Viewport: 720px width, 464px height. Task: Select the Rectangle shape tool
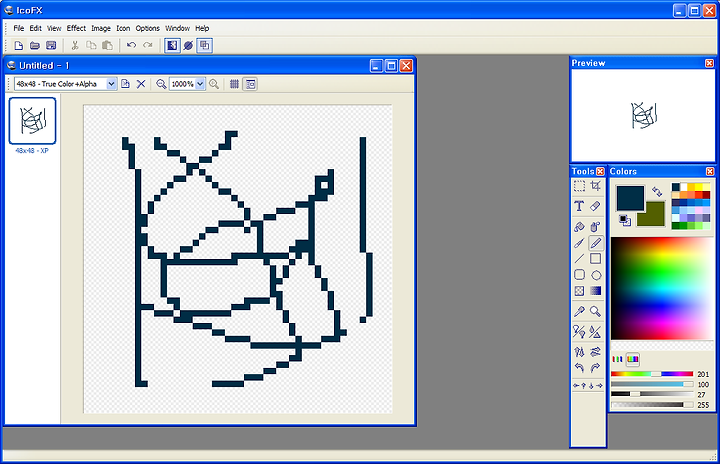[x=596, y=259]
